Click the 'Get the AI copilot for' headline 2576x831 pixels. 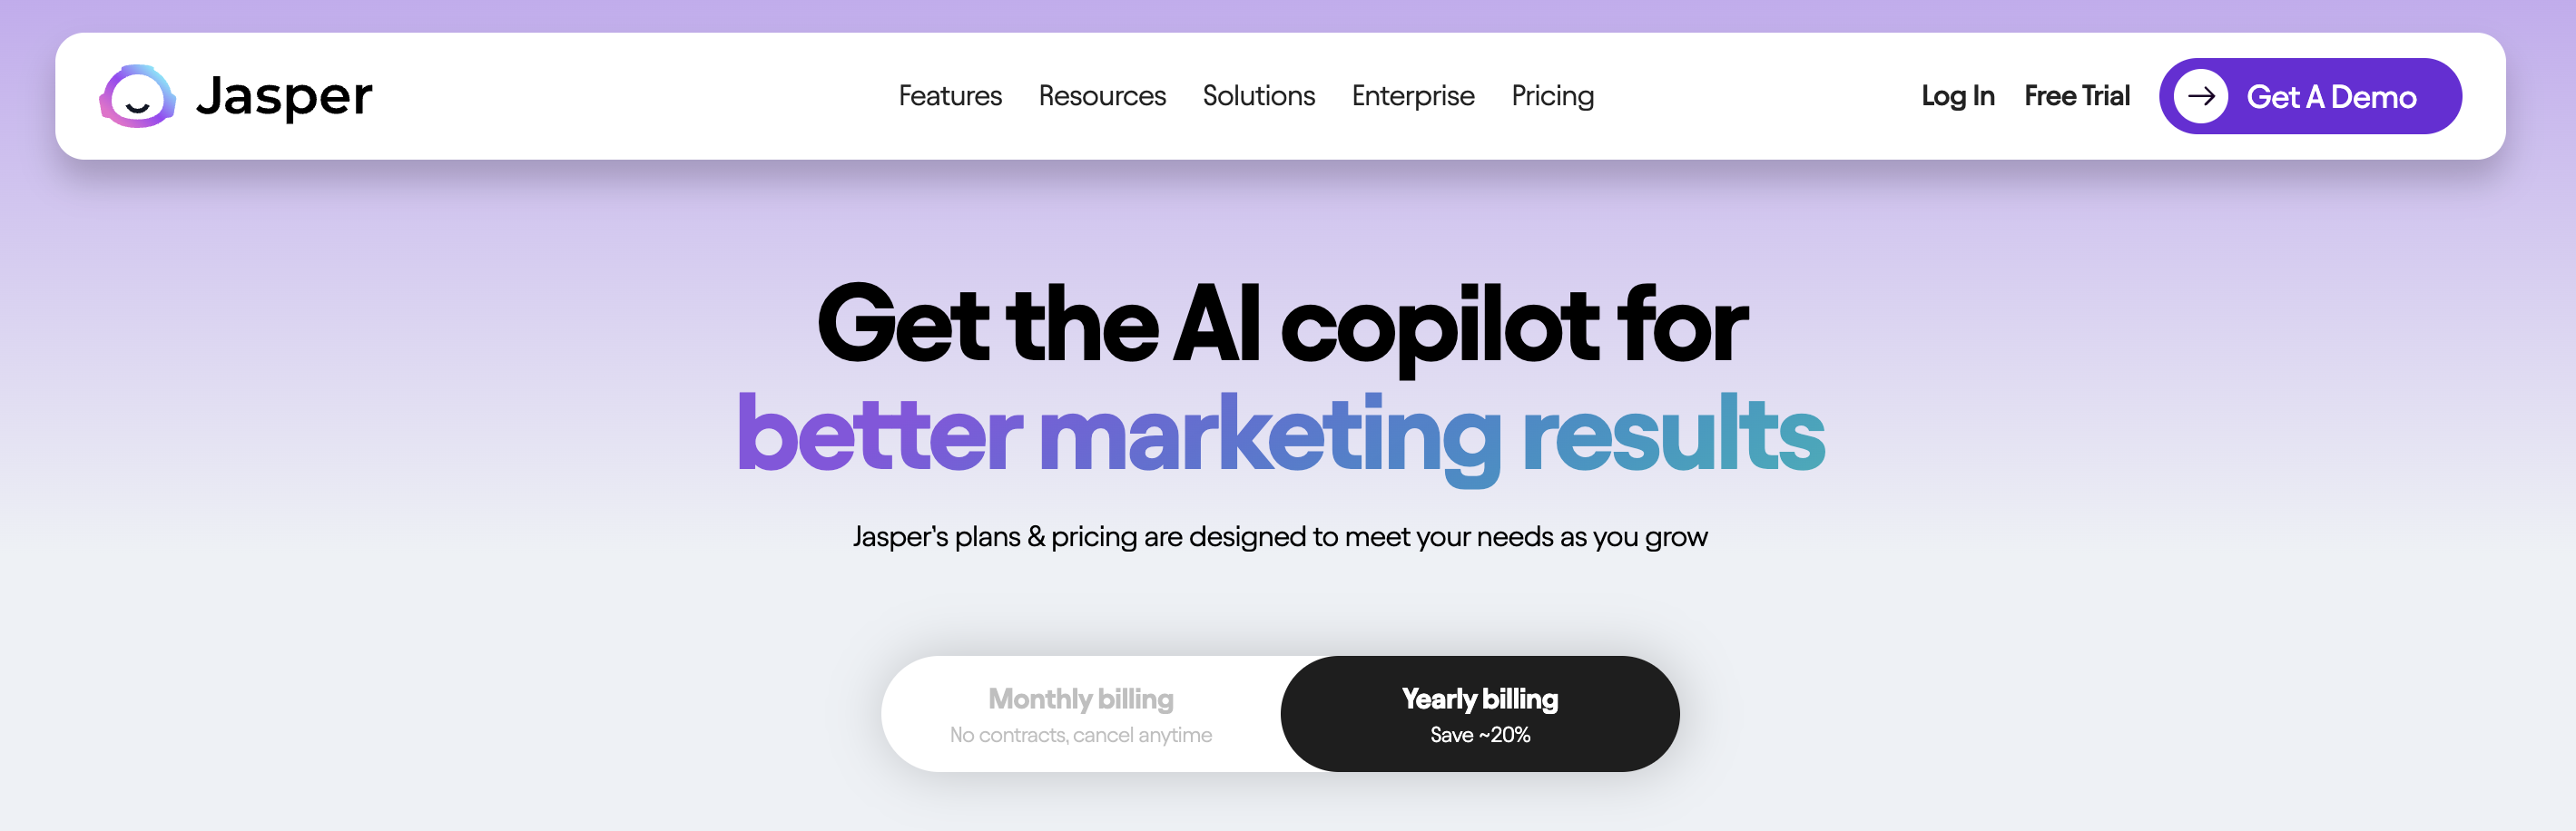(x=1281, y=324)
